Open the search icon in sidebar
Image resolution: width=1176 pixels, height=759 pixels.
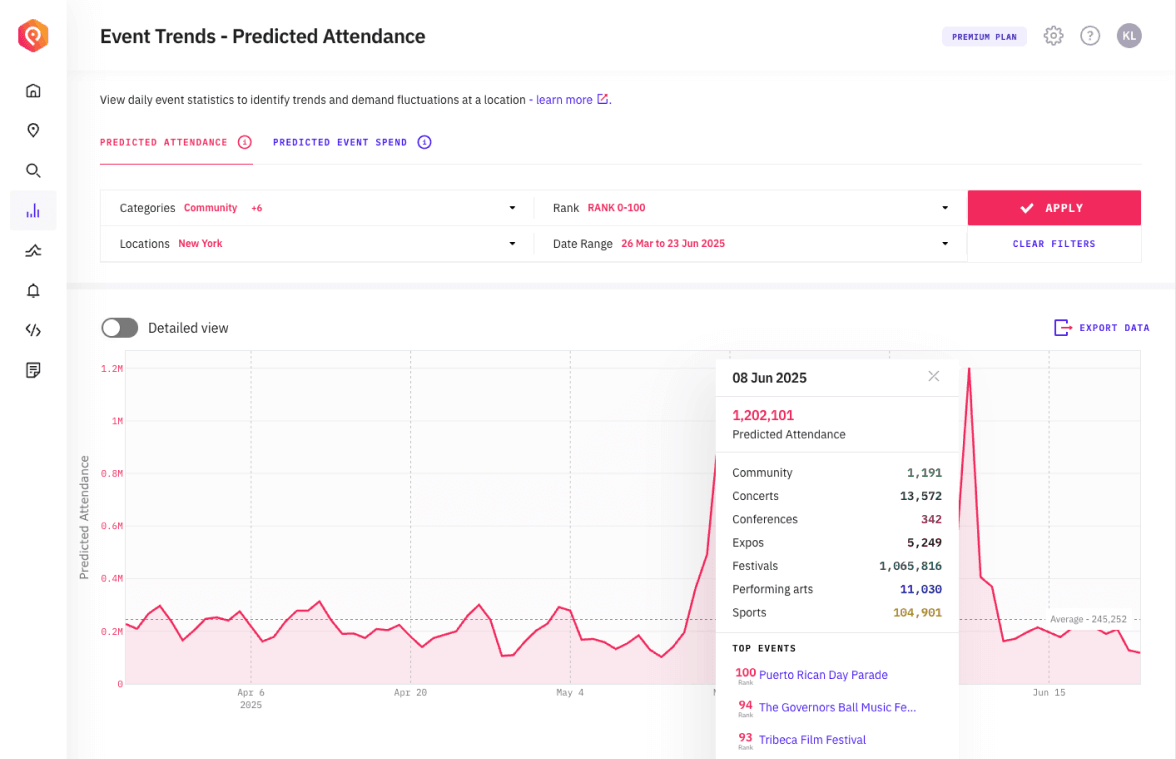[33, 171]
